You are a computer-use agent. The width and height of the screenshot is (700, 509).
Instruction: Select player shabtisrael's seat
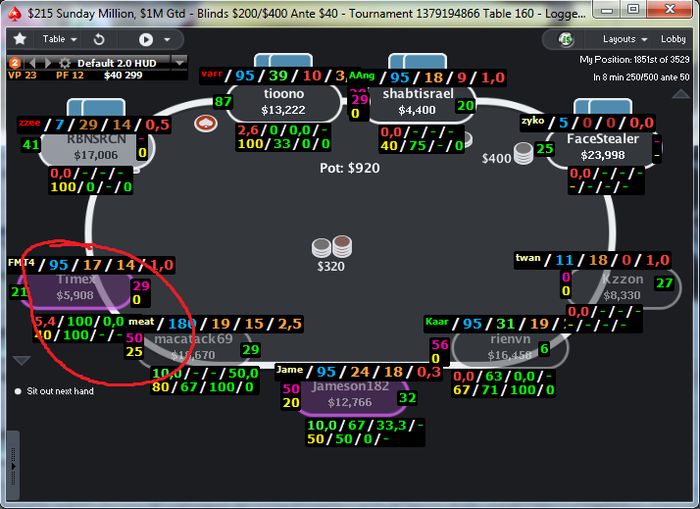click(417, 102)
